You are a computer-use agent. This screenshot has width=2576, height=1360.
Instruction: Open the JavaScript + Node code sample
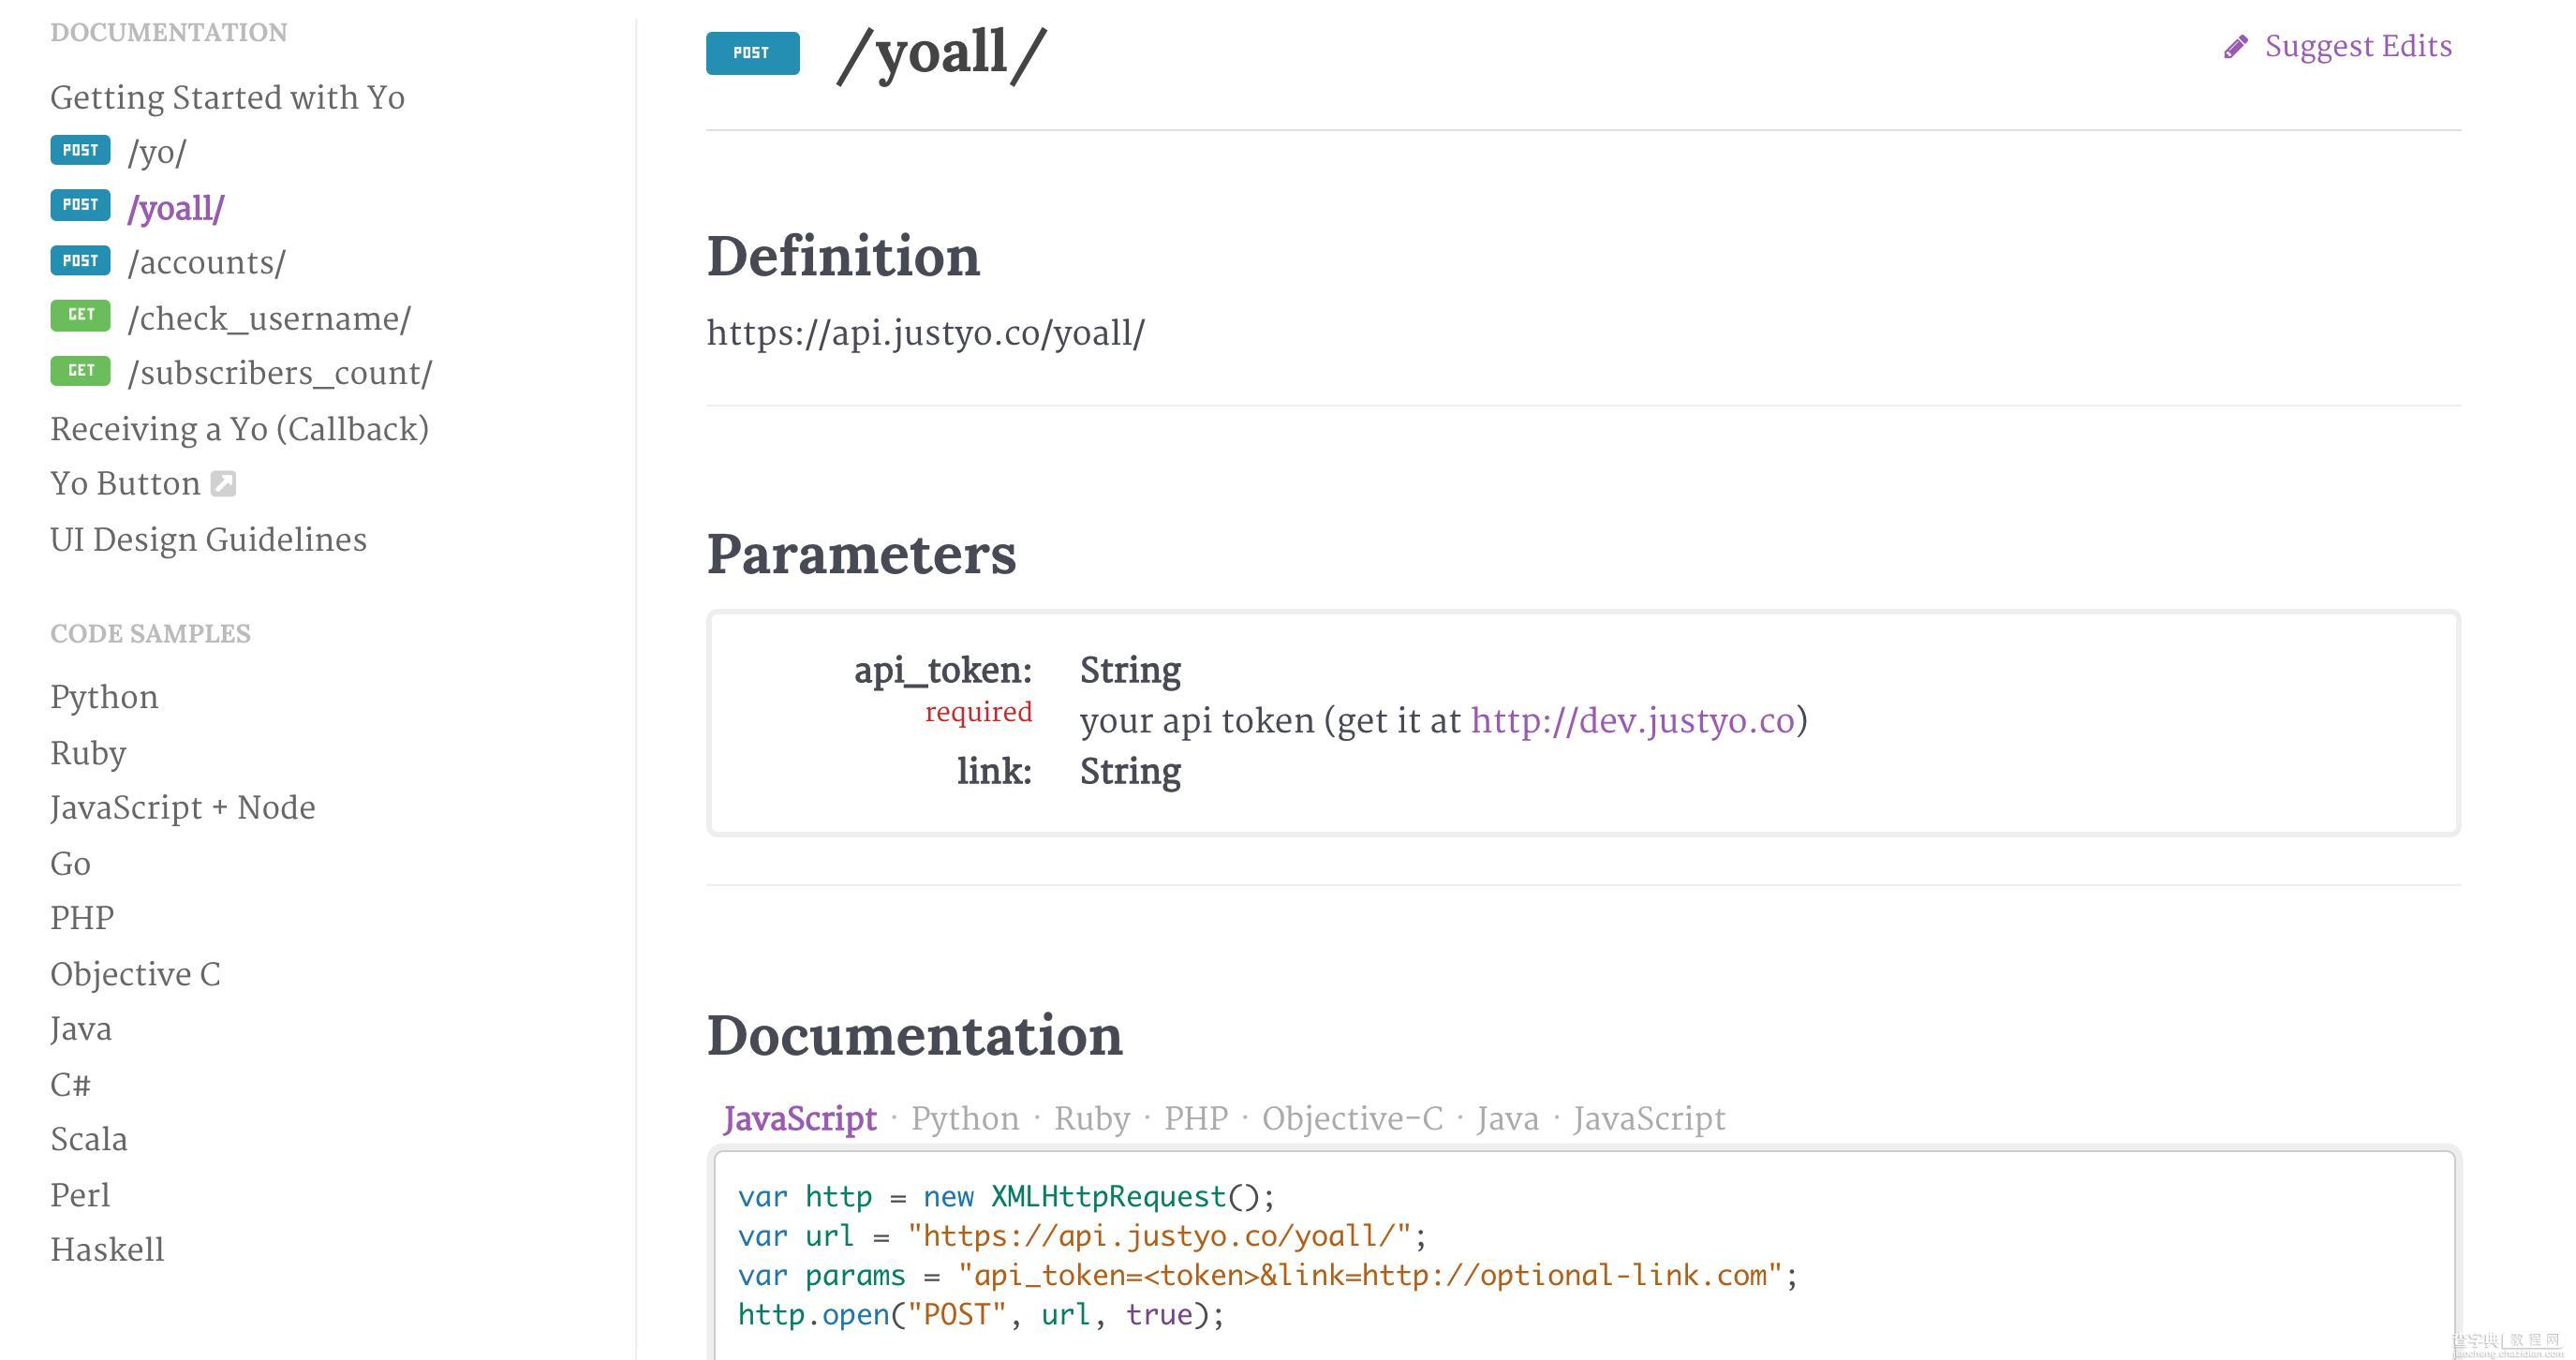(x=183, y=808)
